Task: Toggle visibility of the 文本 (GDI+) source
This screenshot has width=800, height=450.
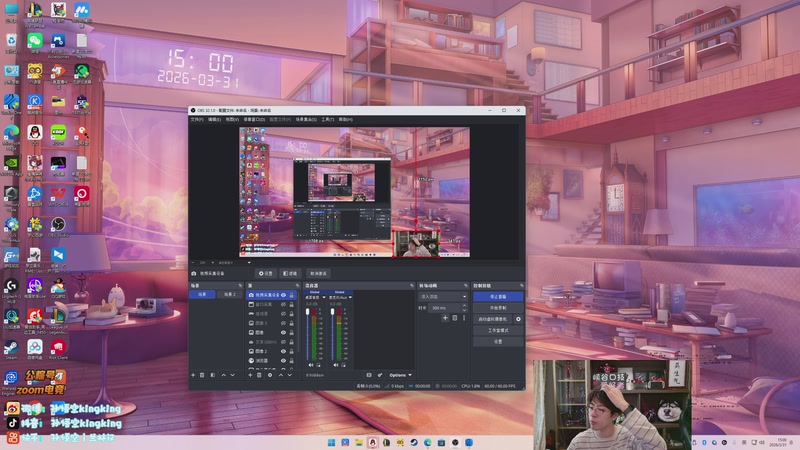Action: (x=284, y=342)
